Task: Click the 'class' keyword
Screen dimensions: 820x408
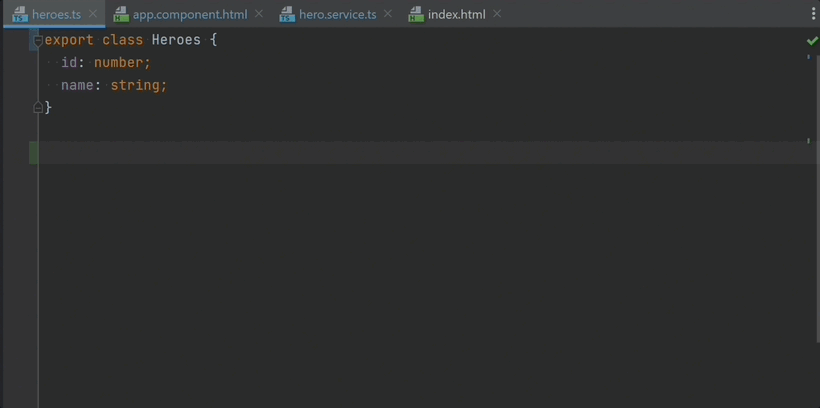Action: coord(122,40)
